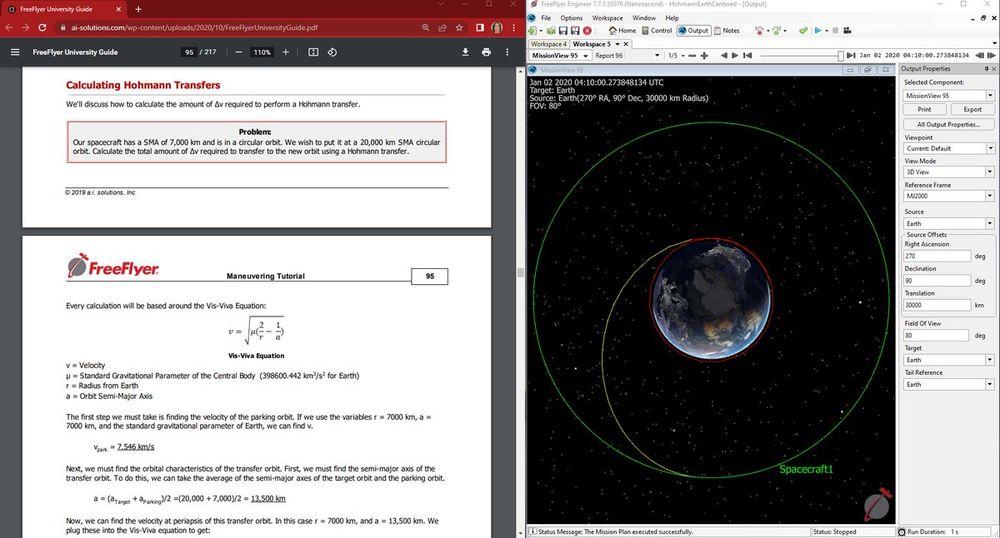This screenshot has width=1000, height=538.
Task: Click the double-arrow fast forward control
Action: 992,55
